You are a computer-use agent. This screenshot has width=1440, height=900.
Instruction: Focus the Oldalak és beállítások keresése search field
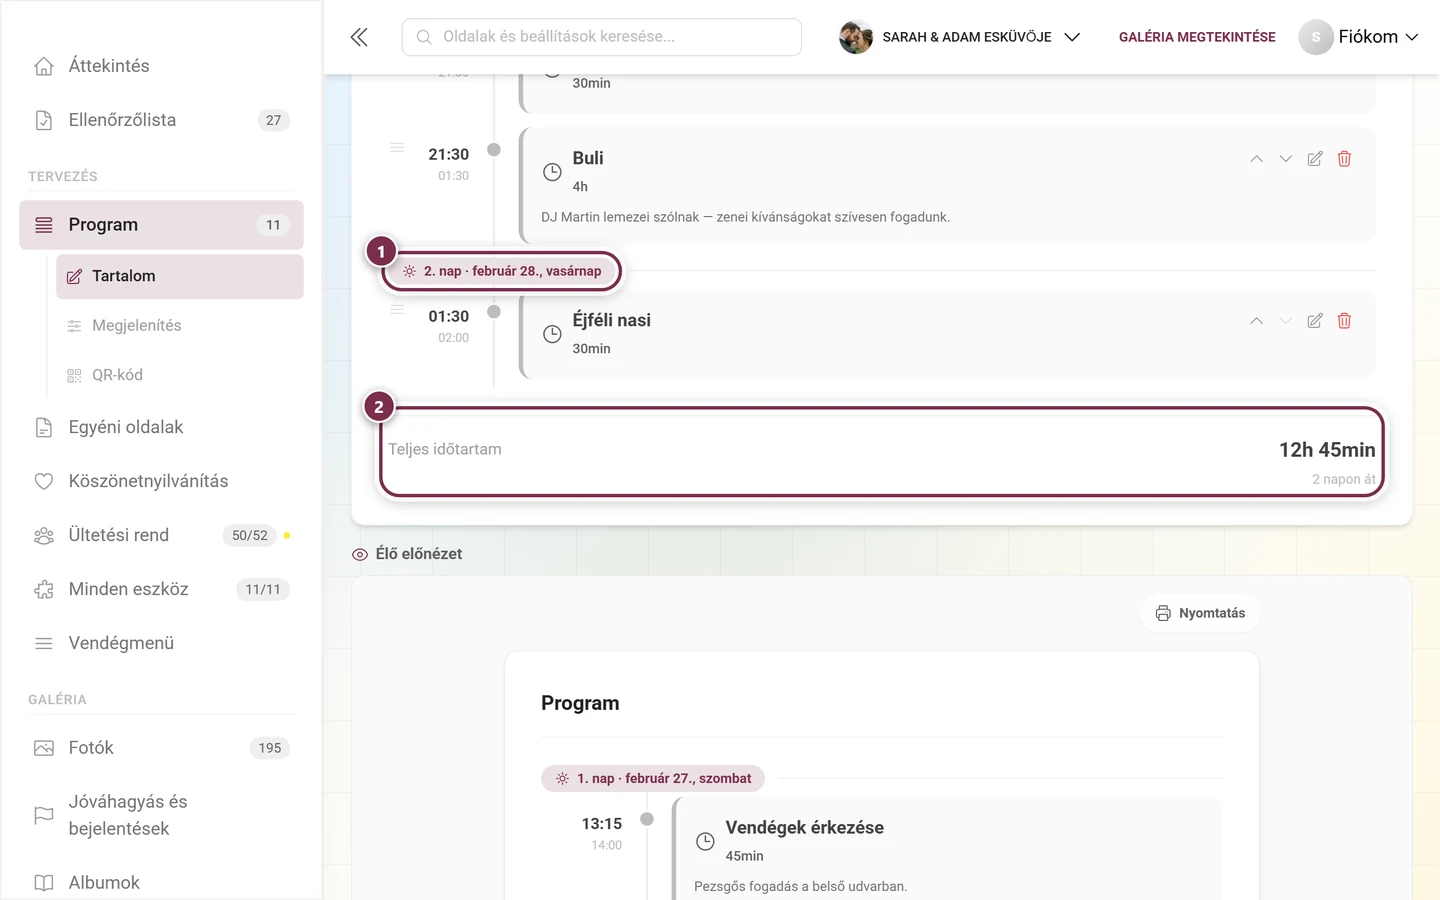[602, 37]
